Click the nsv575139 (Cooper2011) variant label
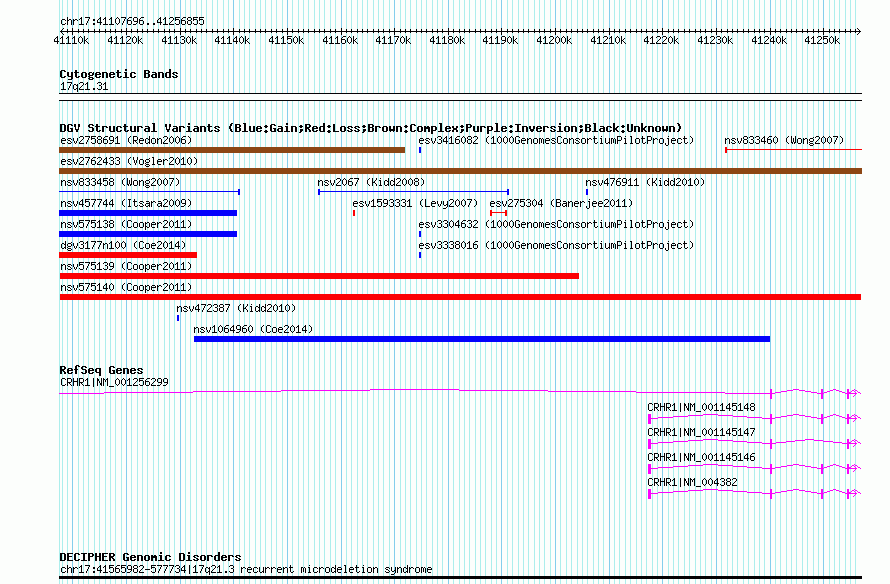 coord(126,266)
